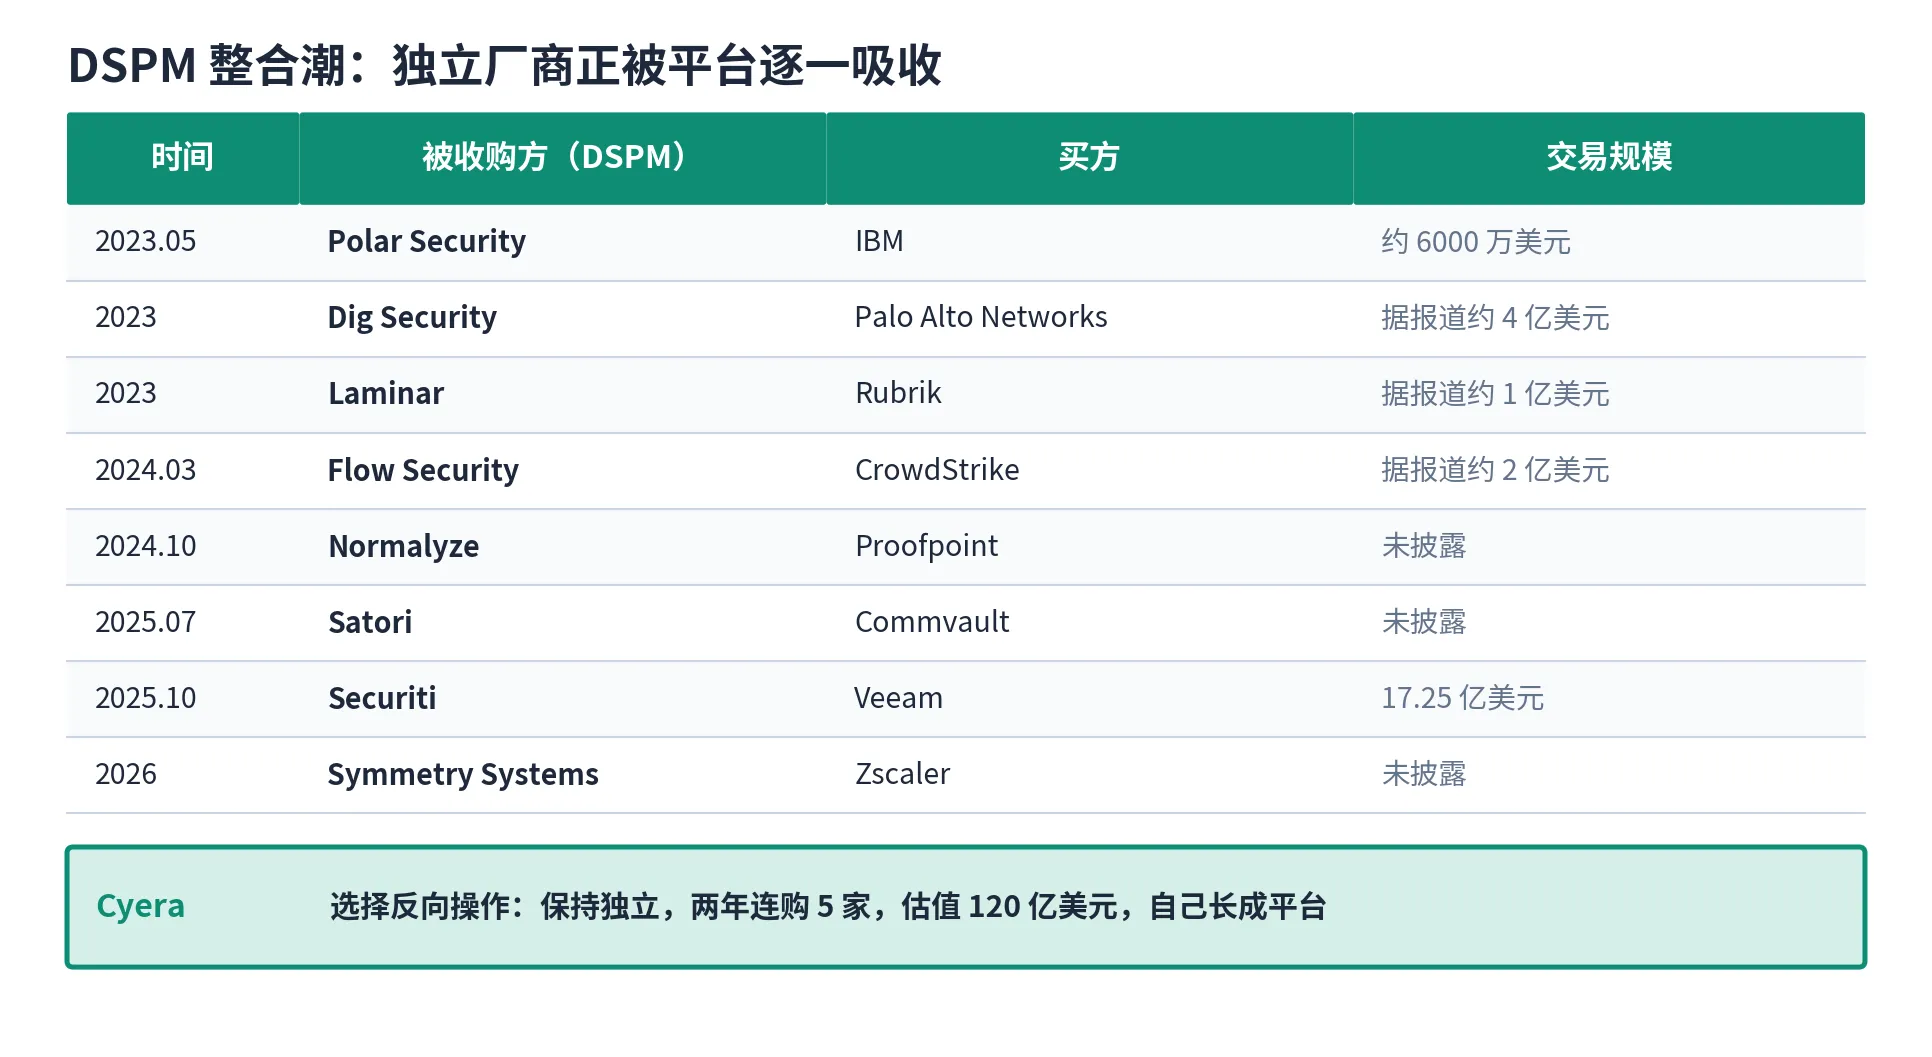Click 'Polar Security' in the table
This screenshot has width=1932, height=1057.
click(x=426, y=241)
